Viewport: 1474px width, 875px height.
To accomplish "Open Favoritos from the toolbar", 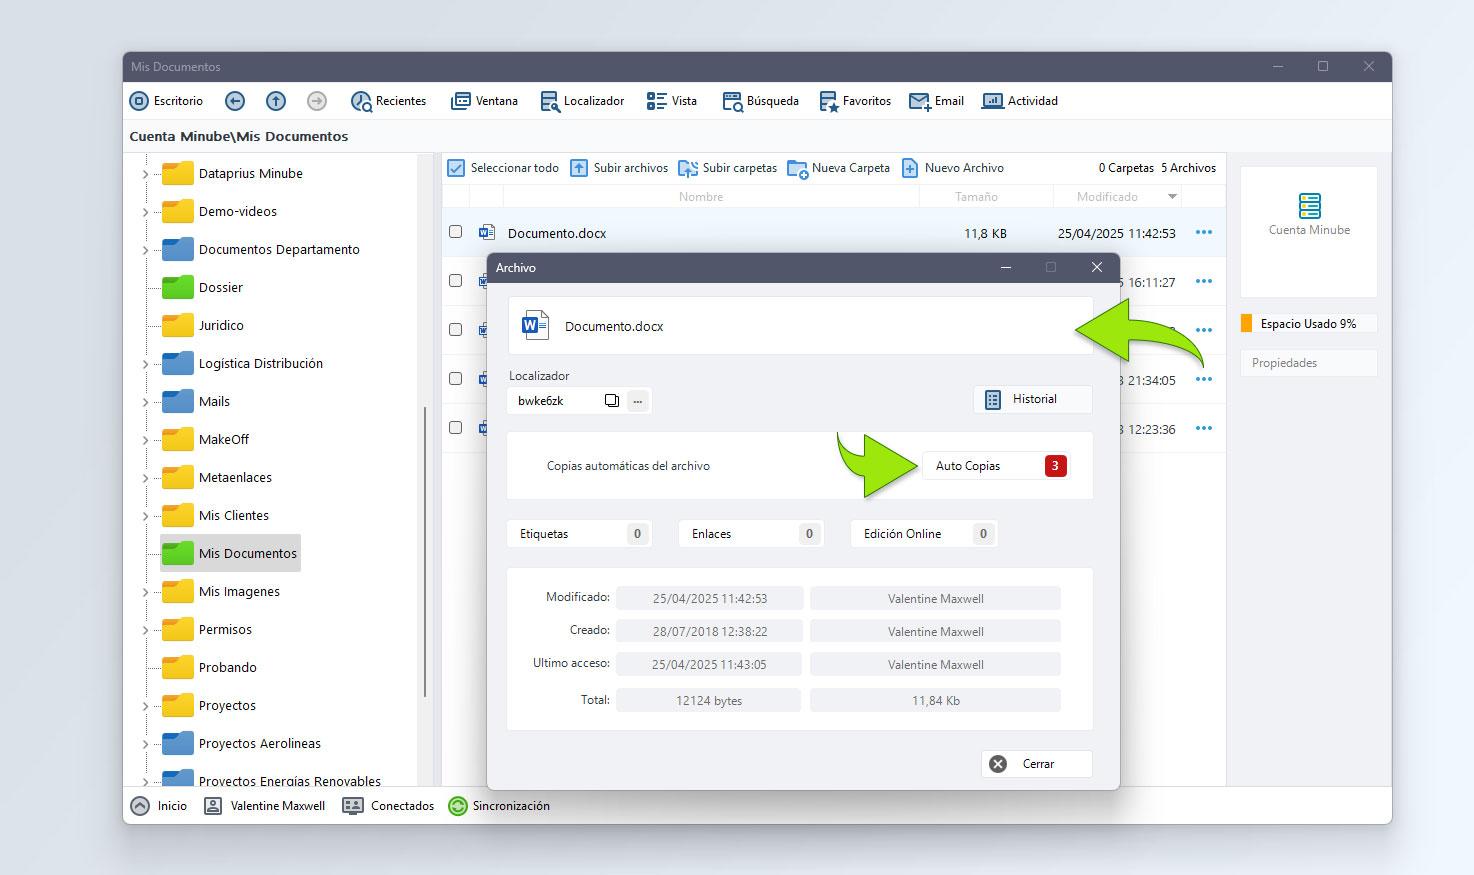I will (x=829, y=101).
